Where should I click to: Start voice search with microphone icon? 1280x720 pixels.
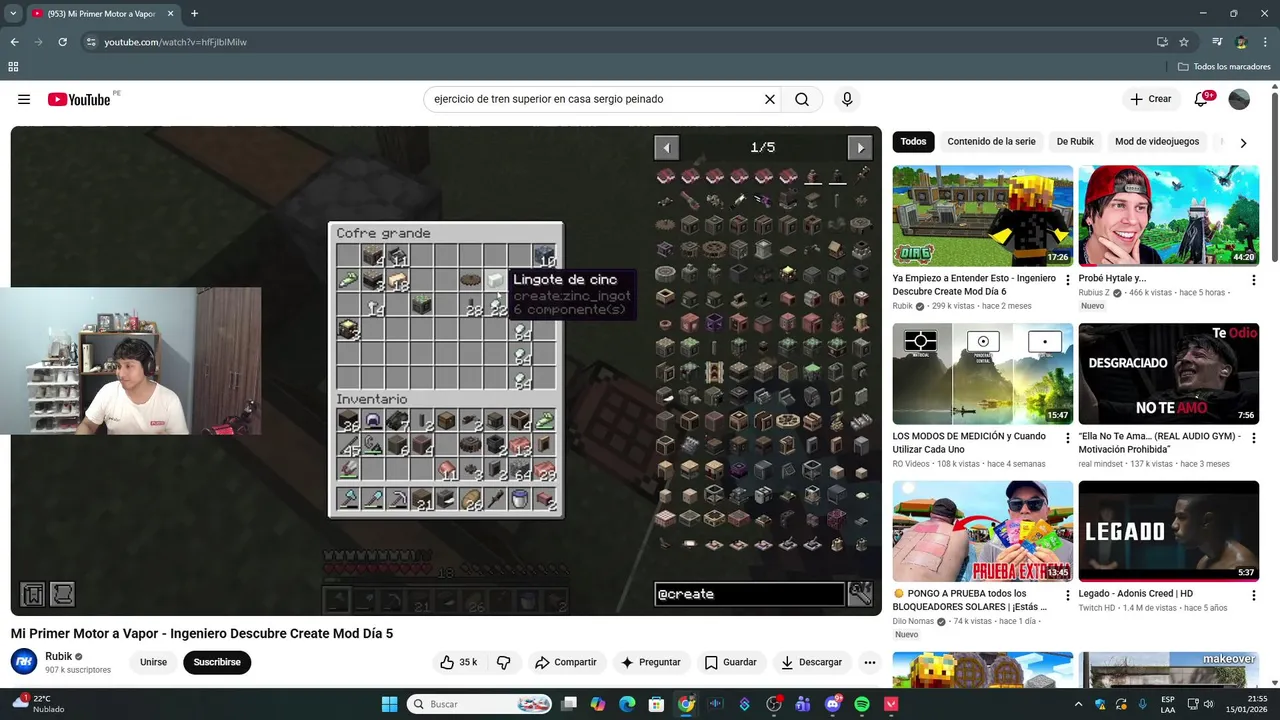(x=847, y=99)
